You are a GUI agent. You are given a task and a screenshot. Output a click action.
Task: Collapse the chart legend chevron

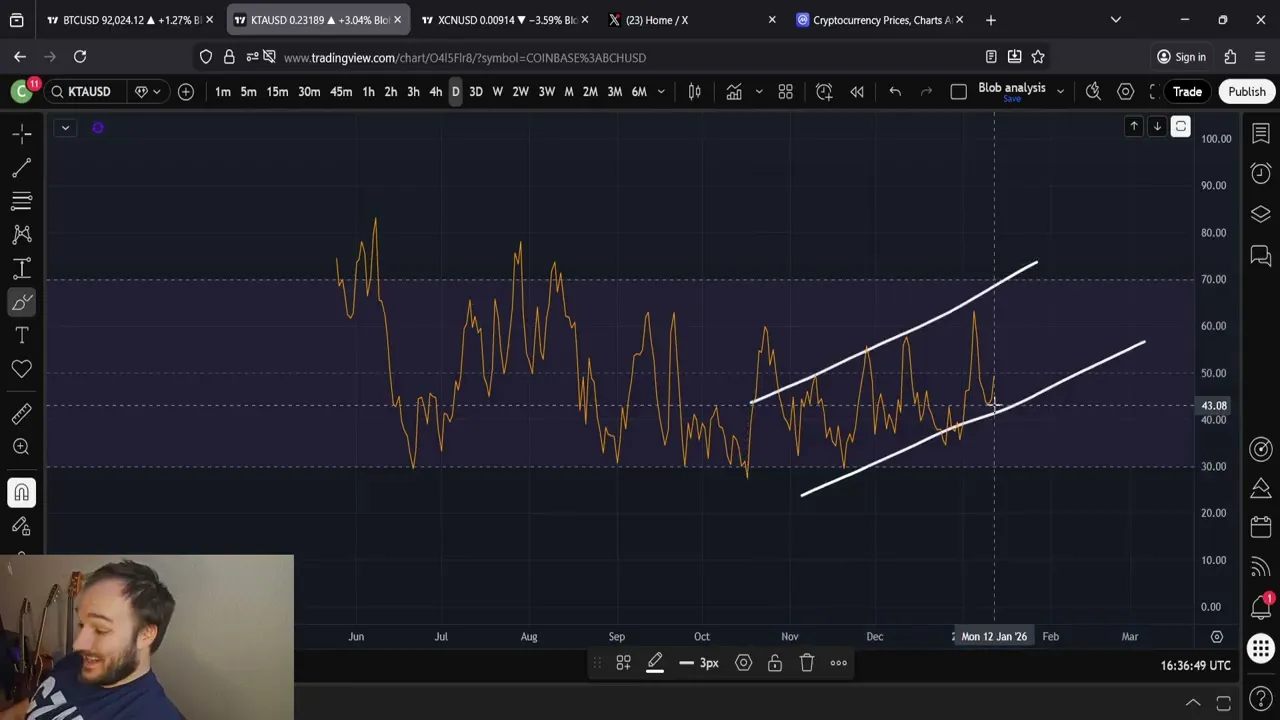click(x=65, y=127)
